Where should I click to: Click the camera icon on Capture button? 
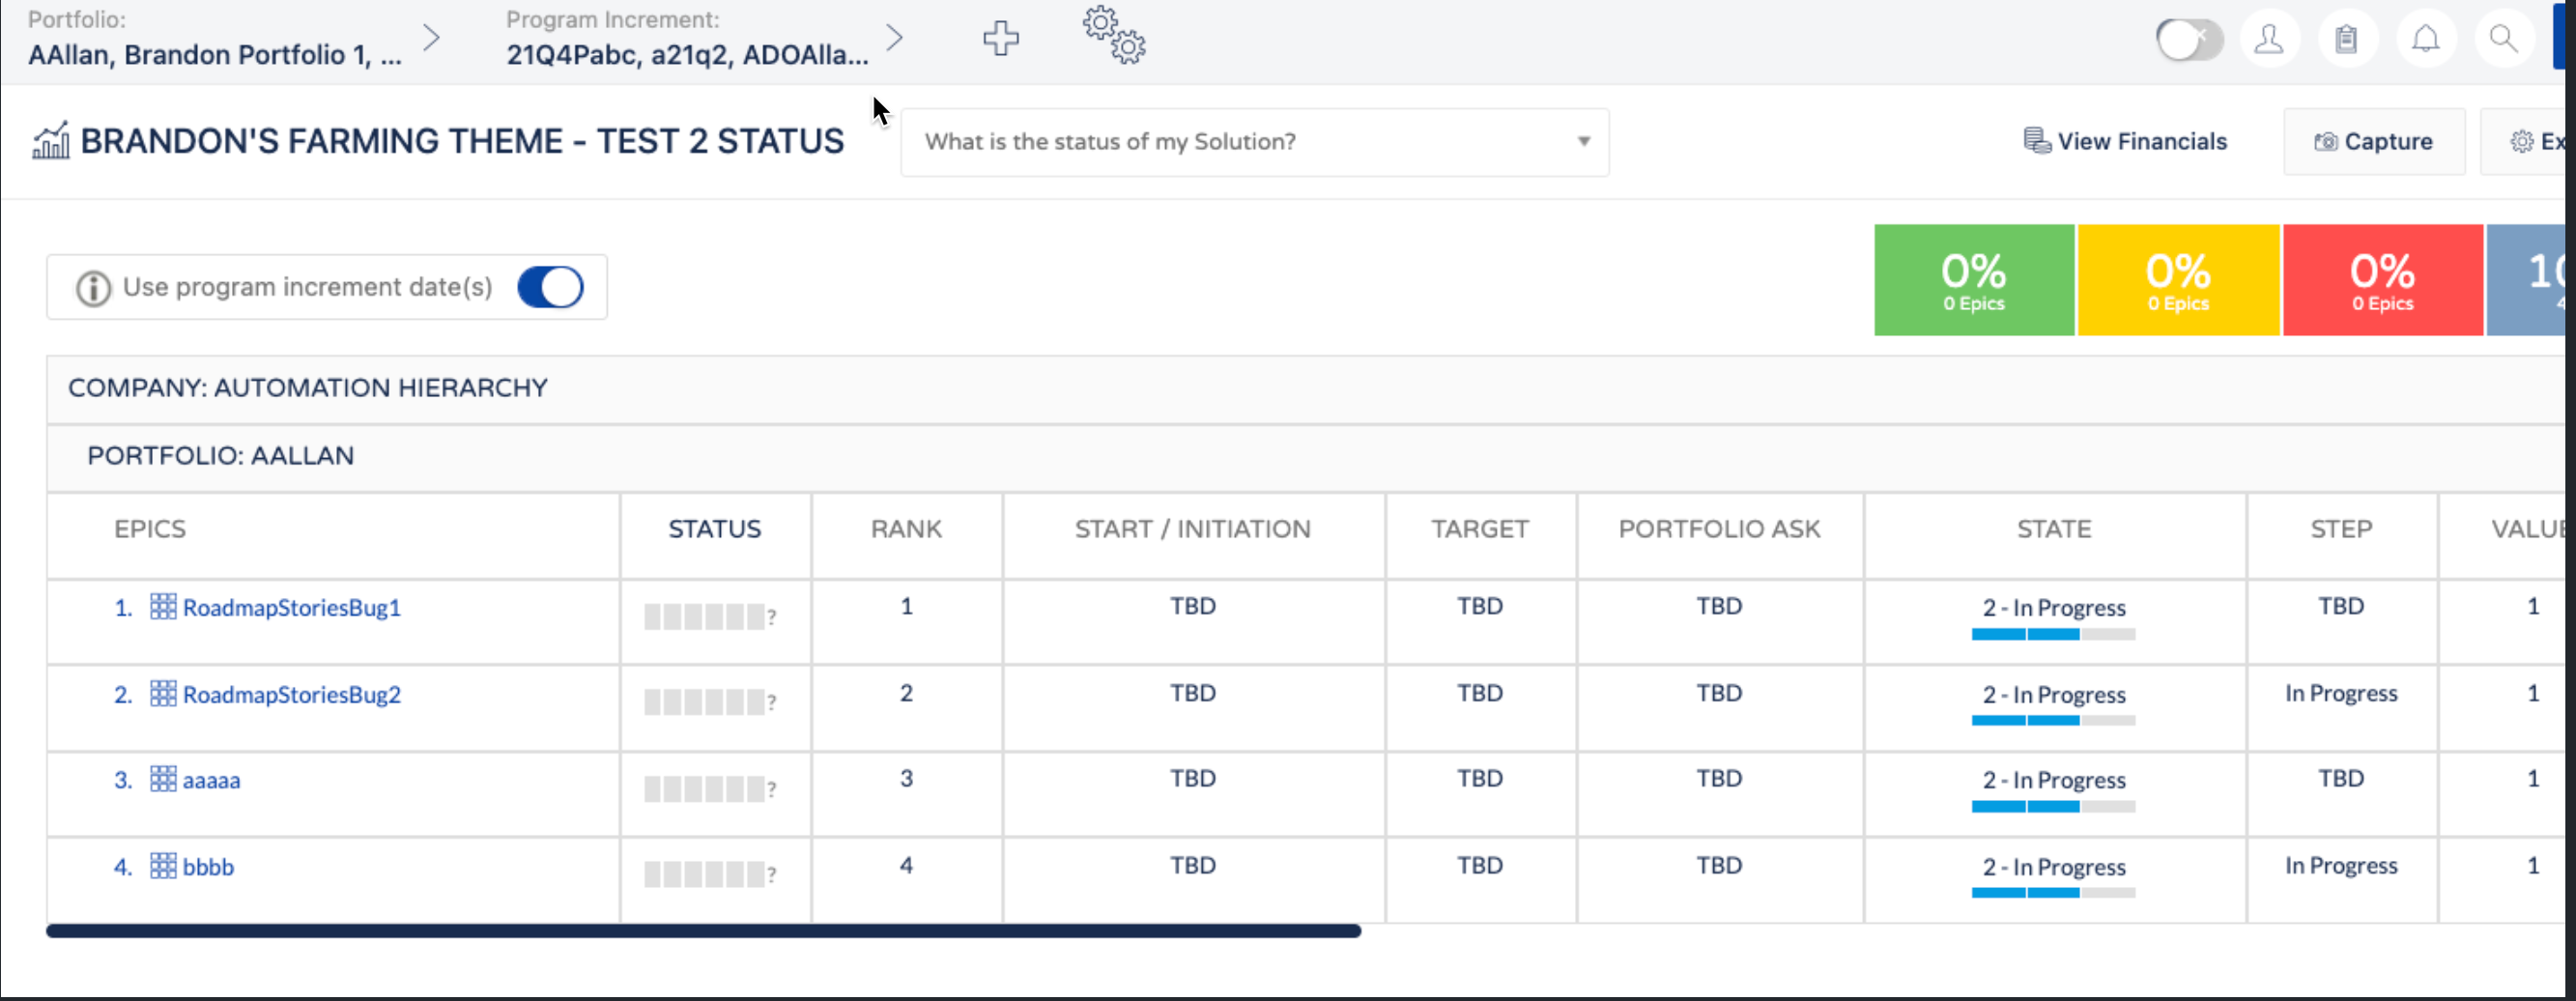(2327, 141)
